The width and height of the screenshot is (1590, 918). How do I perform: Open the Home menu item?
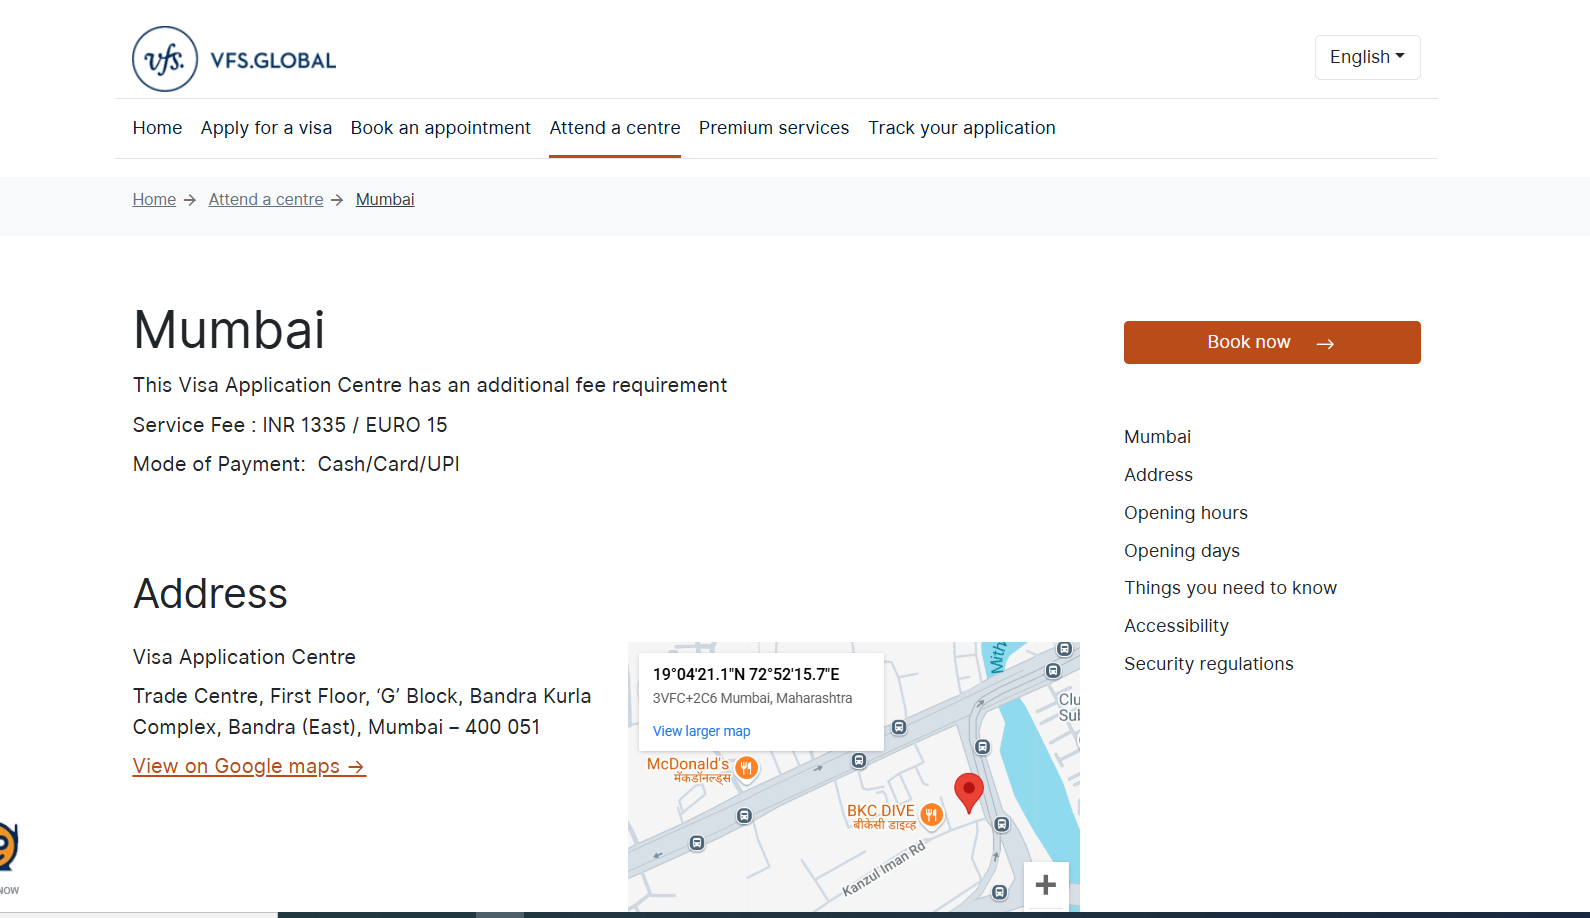pos(157,128)
